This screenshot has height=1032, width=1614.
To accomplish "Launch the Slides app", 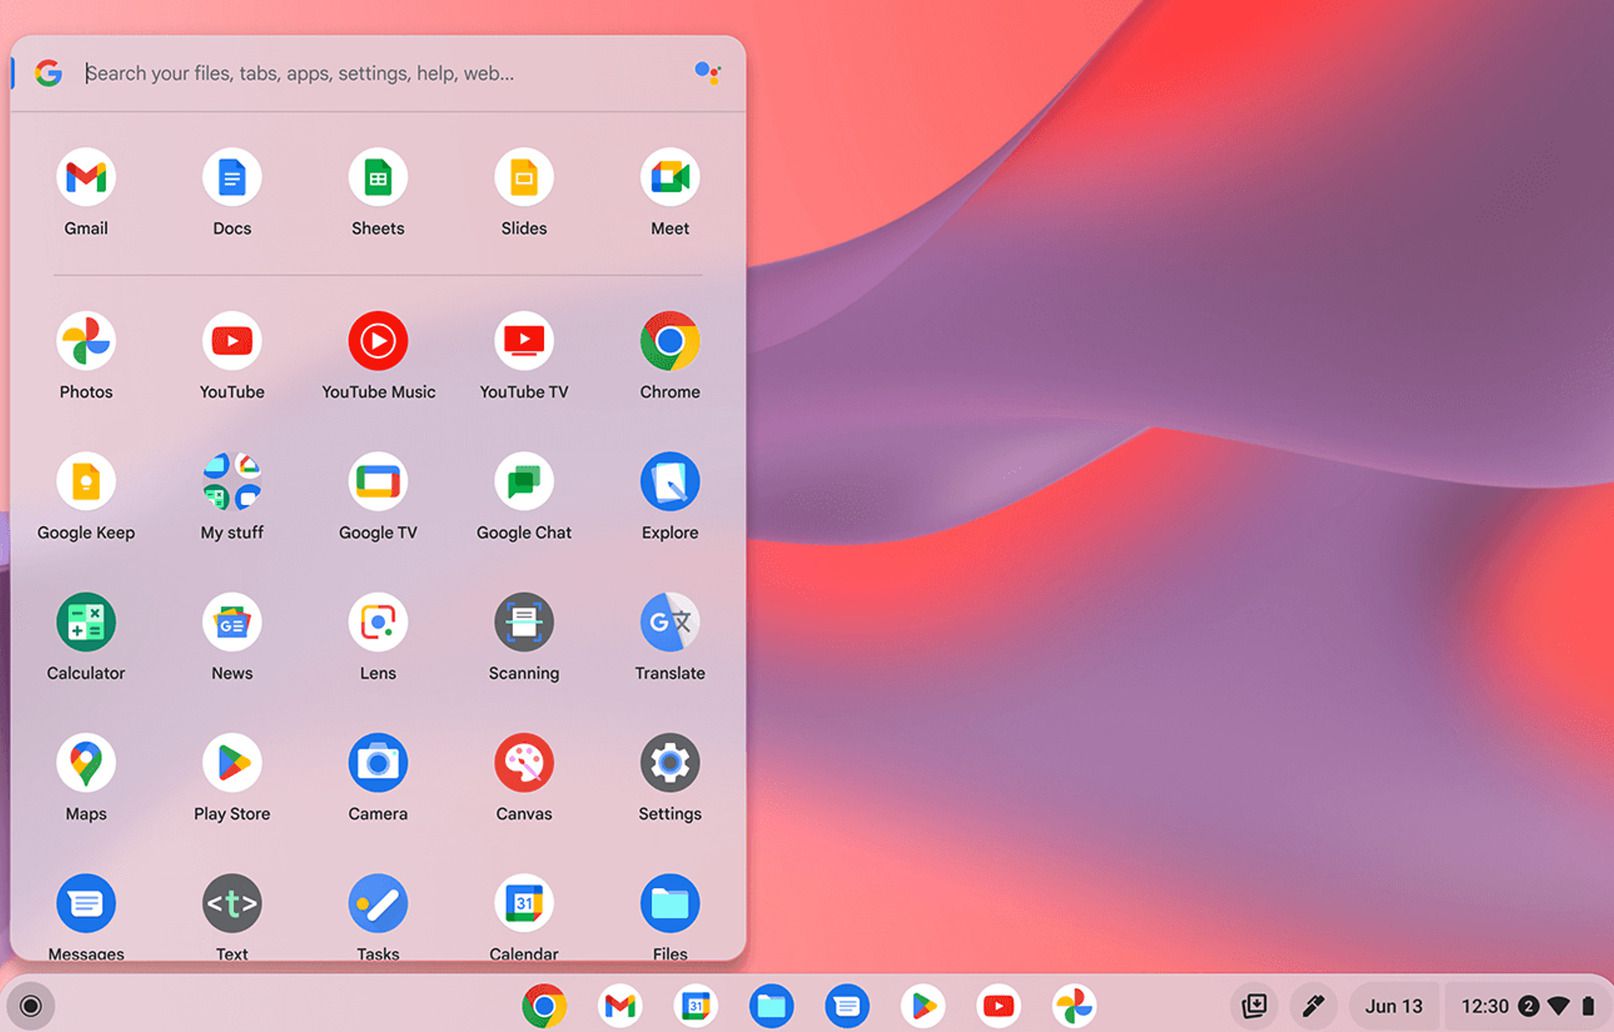I will pos(524,178).
